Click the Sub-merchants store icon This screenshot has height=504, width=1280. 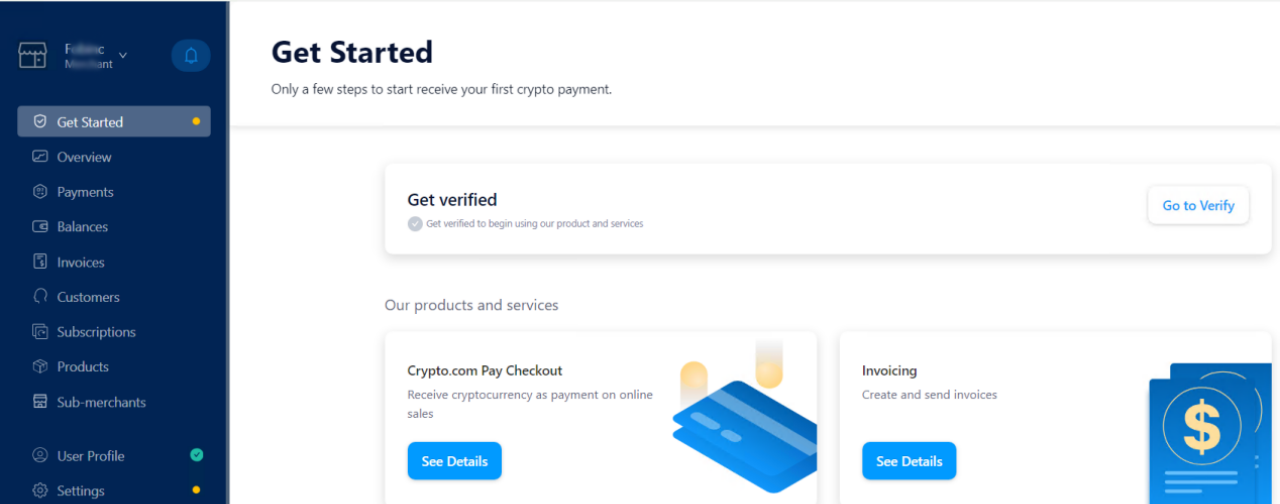click(40, 402)
